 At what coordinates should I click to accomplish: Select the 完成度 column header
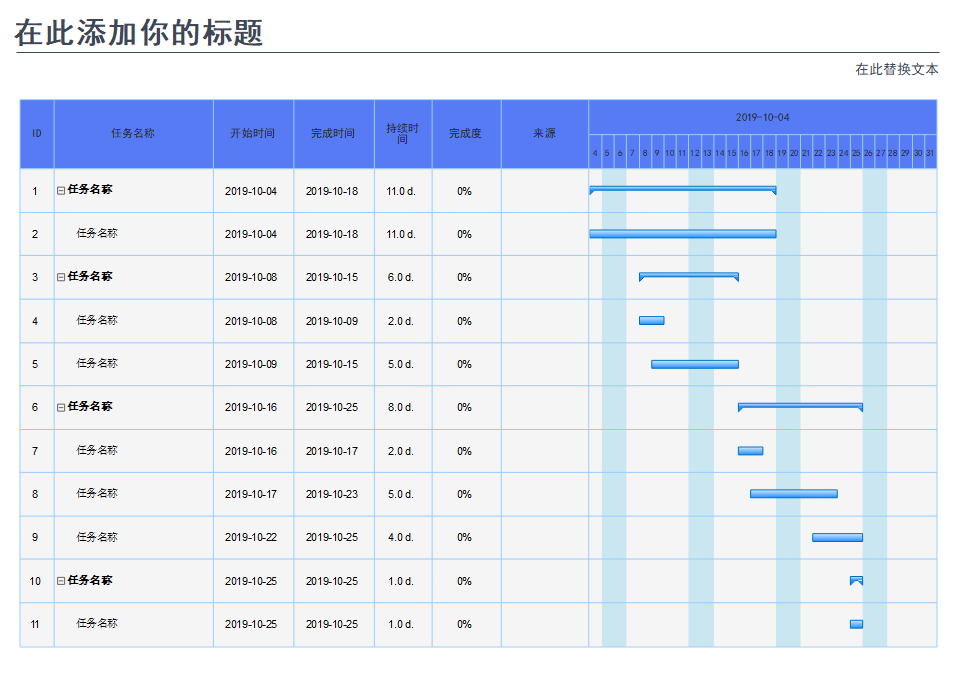(466, 133)
